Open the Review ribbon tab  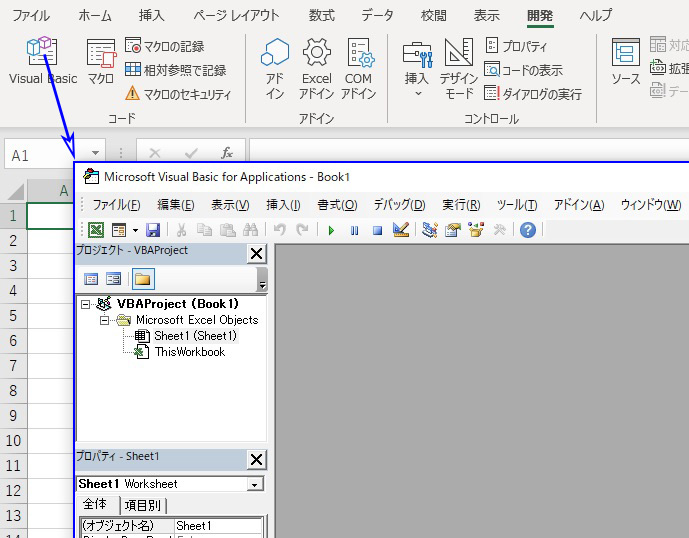coord(434,15)
